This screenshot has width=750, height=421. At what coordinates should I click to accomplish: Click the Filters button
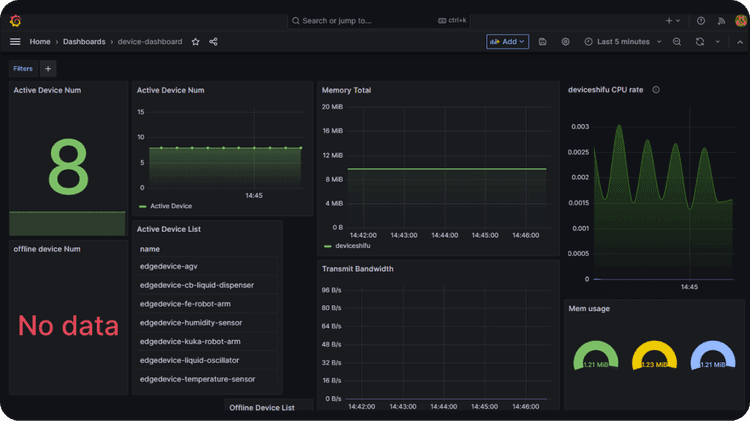pos(23,69)
